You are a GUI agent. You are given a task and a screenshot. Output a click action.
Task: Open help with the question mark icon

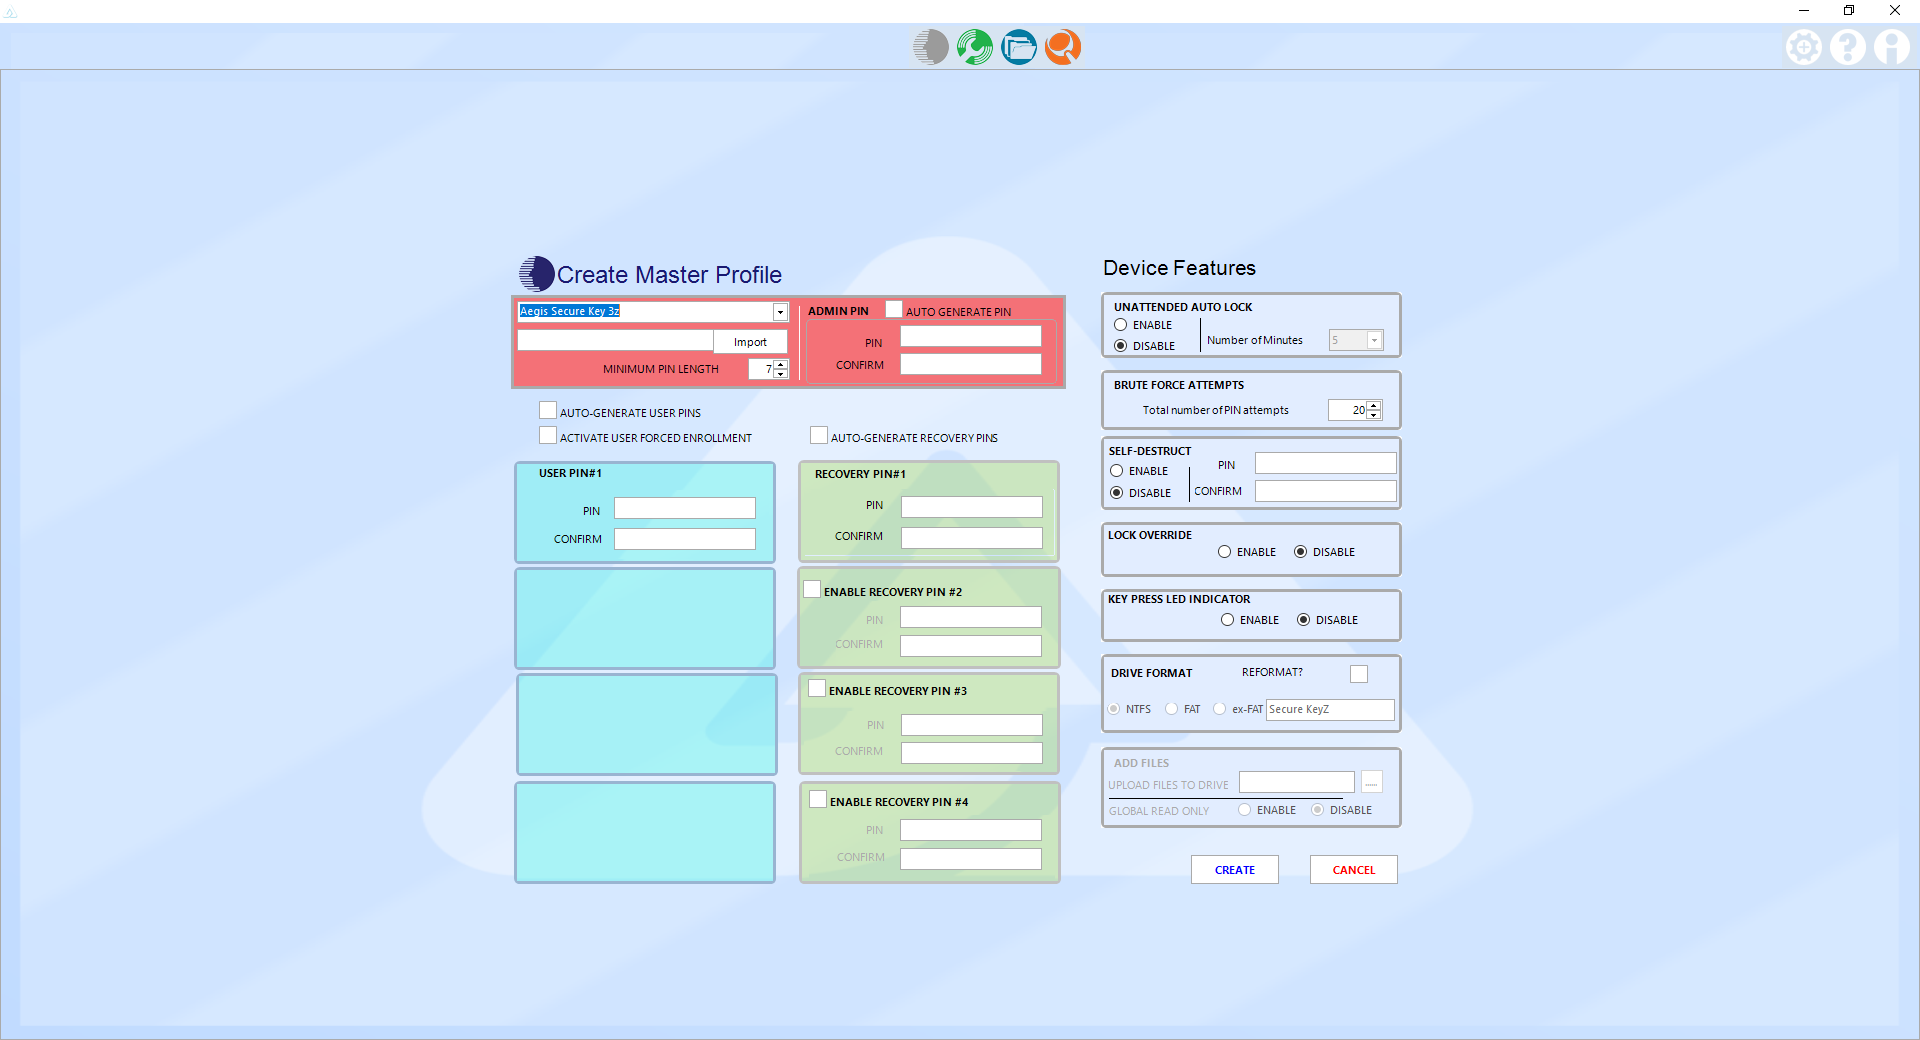coord(1847,47)
